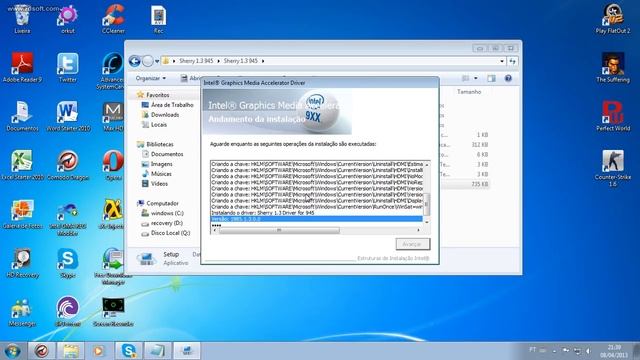Open the file explorer taskbar icon
This screenshot has width=640, height=360.
click(x=71, y=351)
